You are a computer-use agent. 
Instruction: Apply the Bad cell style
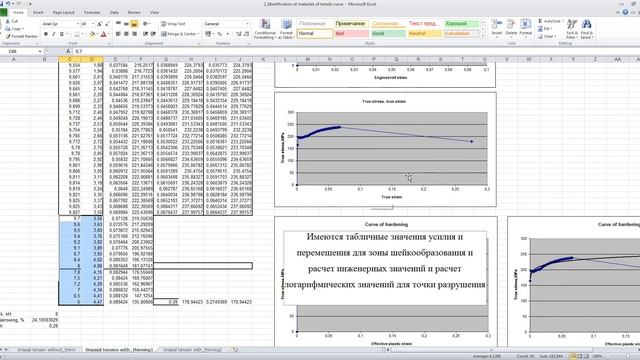point(351,33)
